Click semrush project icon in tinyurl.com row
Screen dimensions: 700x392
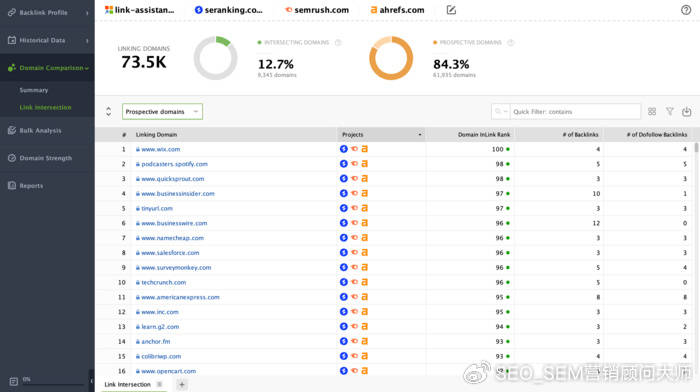(x=354, y=208)
